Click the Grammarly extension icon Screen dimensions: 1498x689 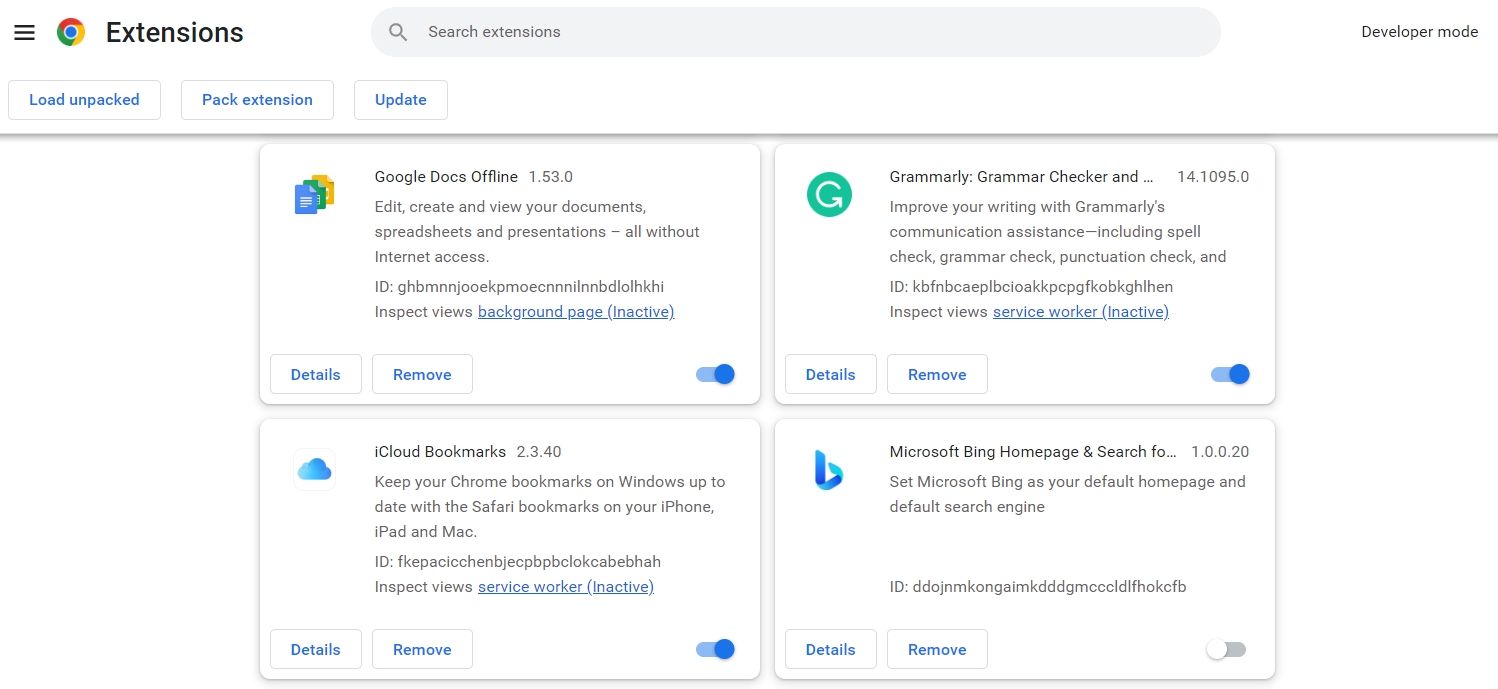829,194
